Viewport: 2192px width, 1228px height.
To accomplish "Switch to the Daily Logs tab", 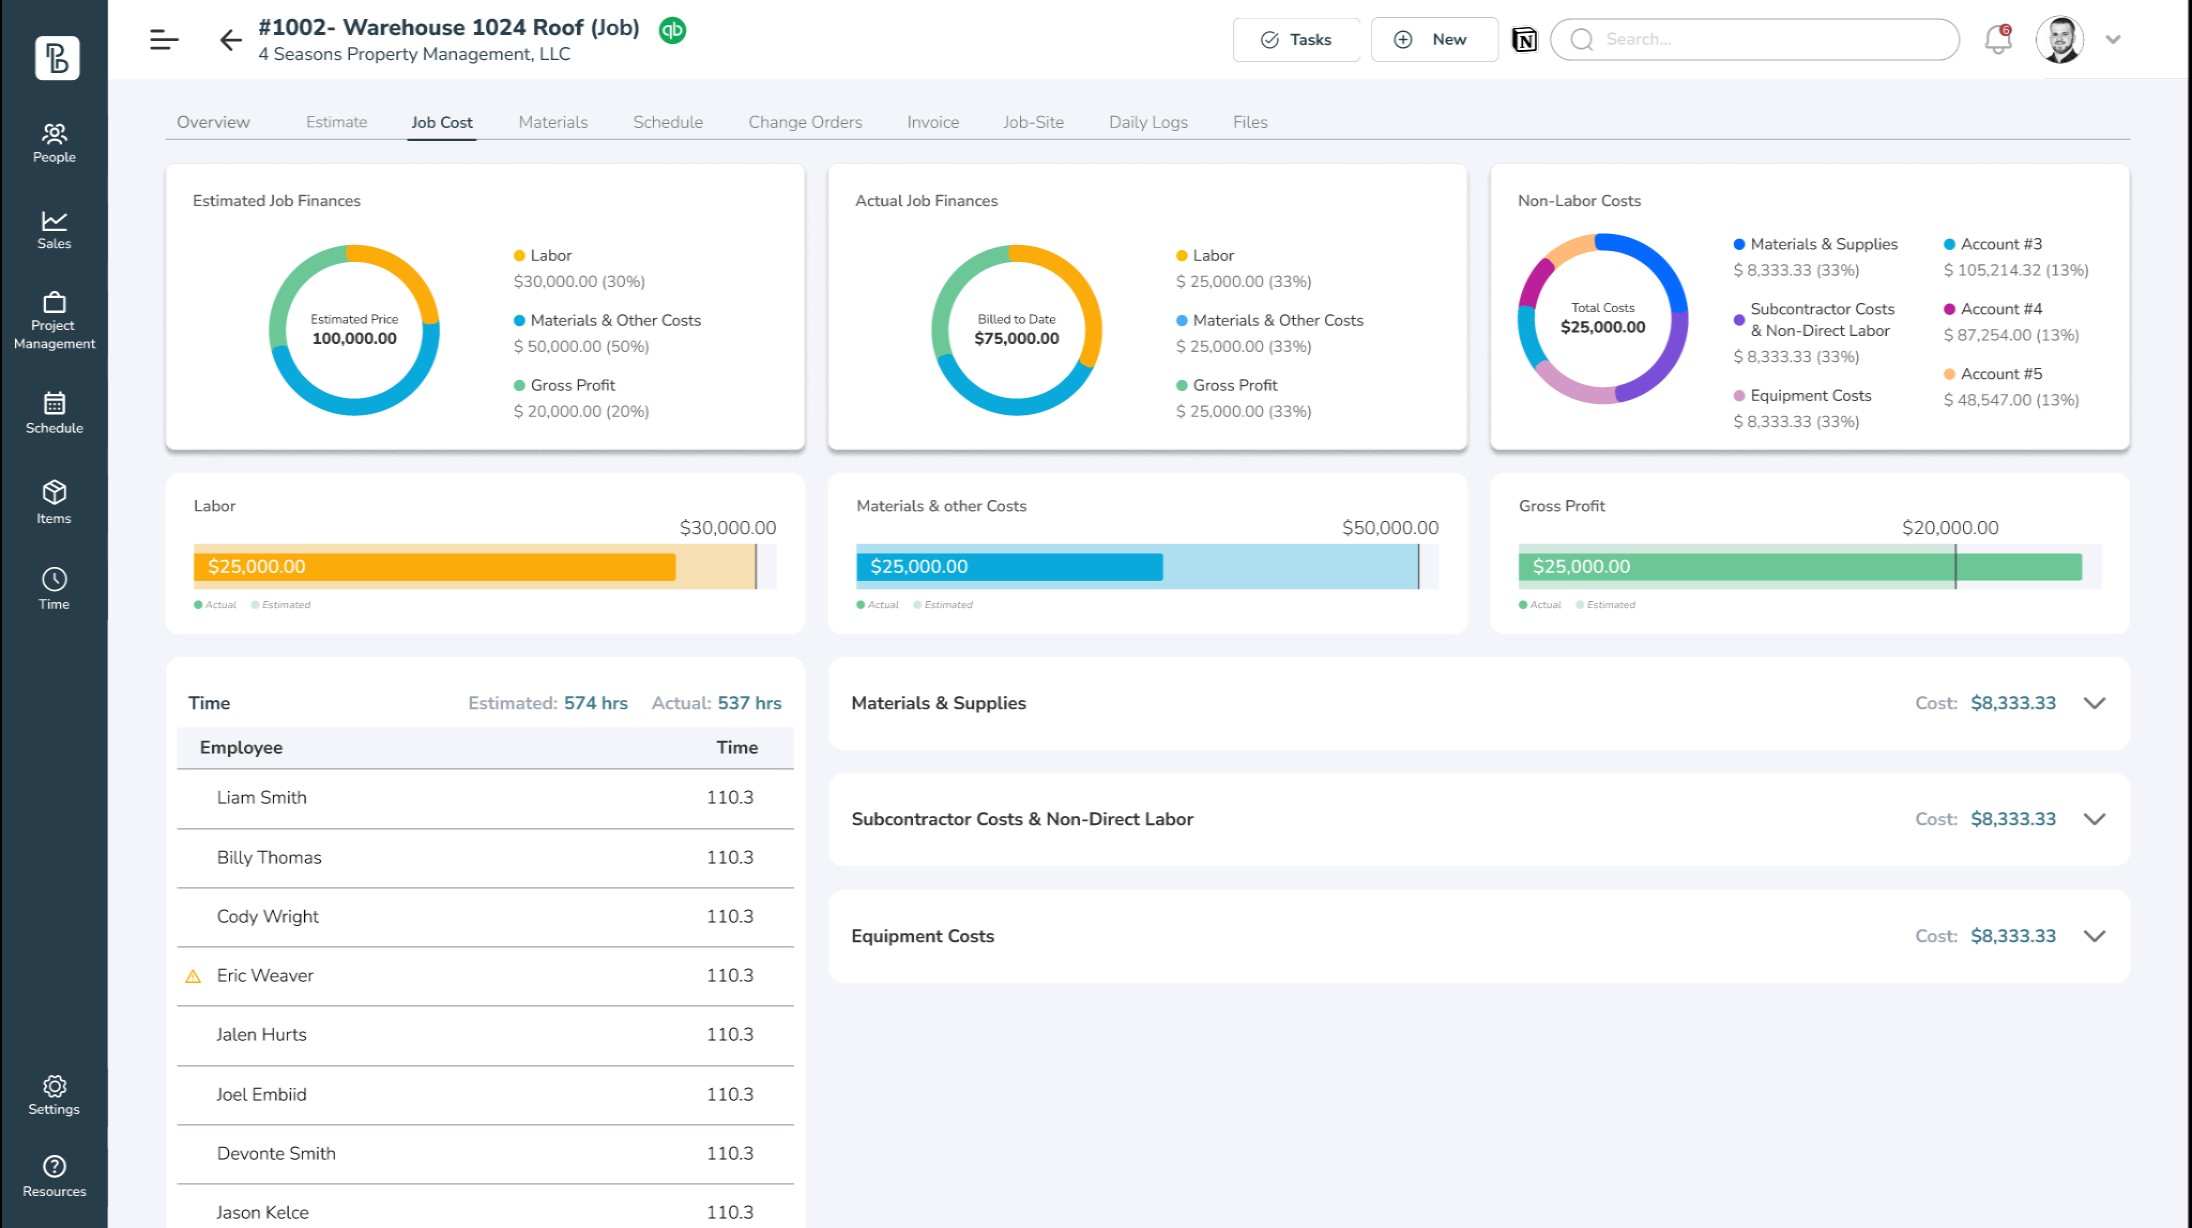I will 1148,122.
